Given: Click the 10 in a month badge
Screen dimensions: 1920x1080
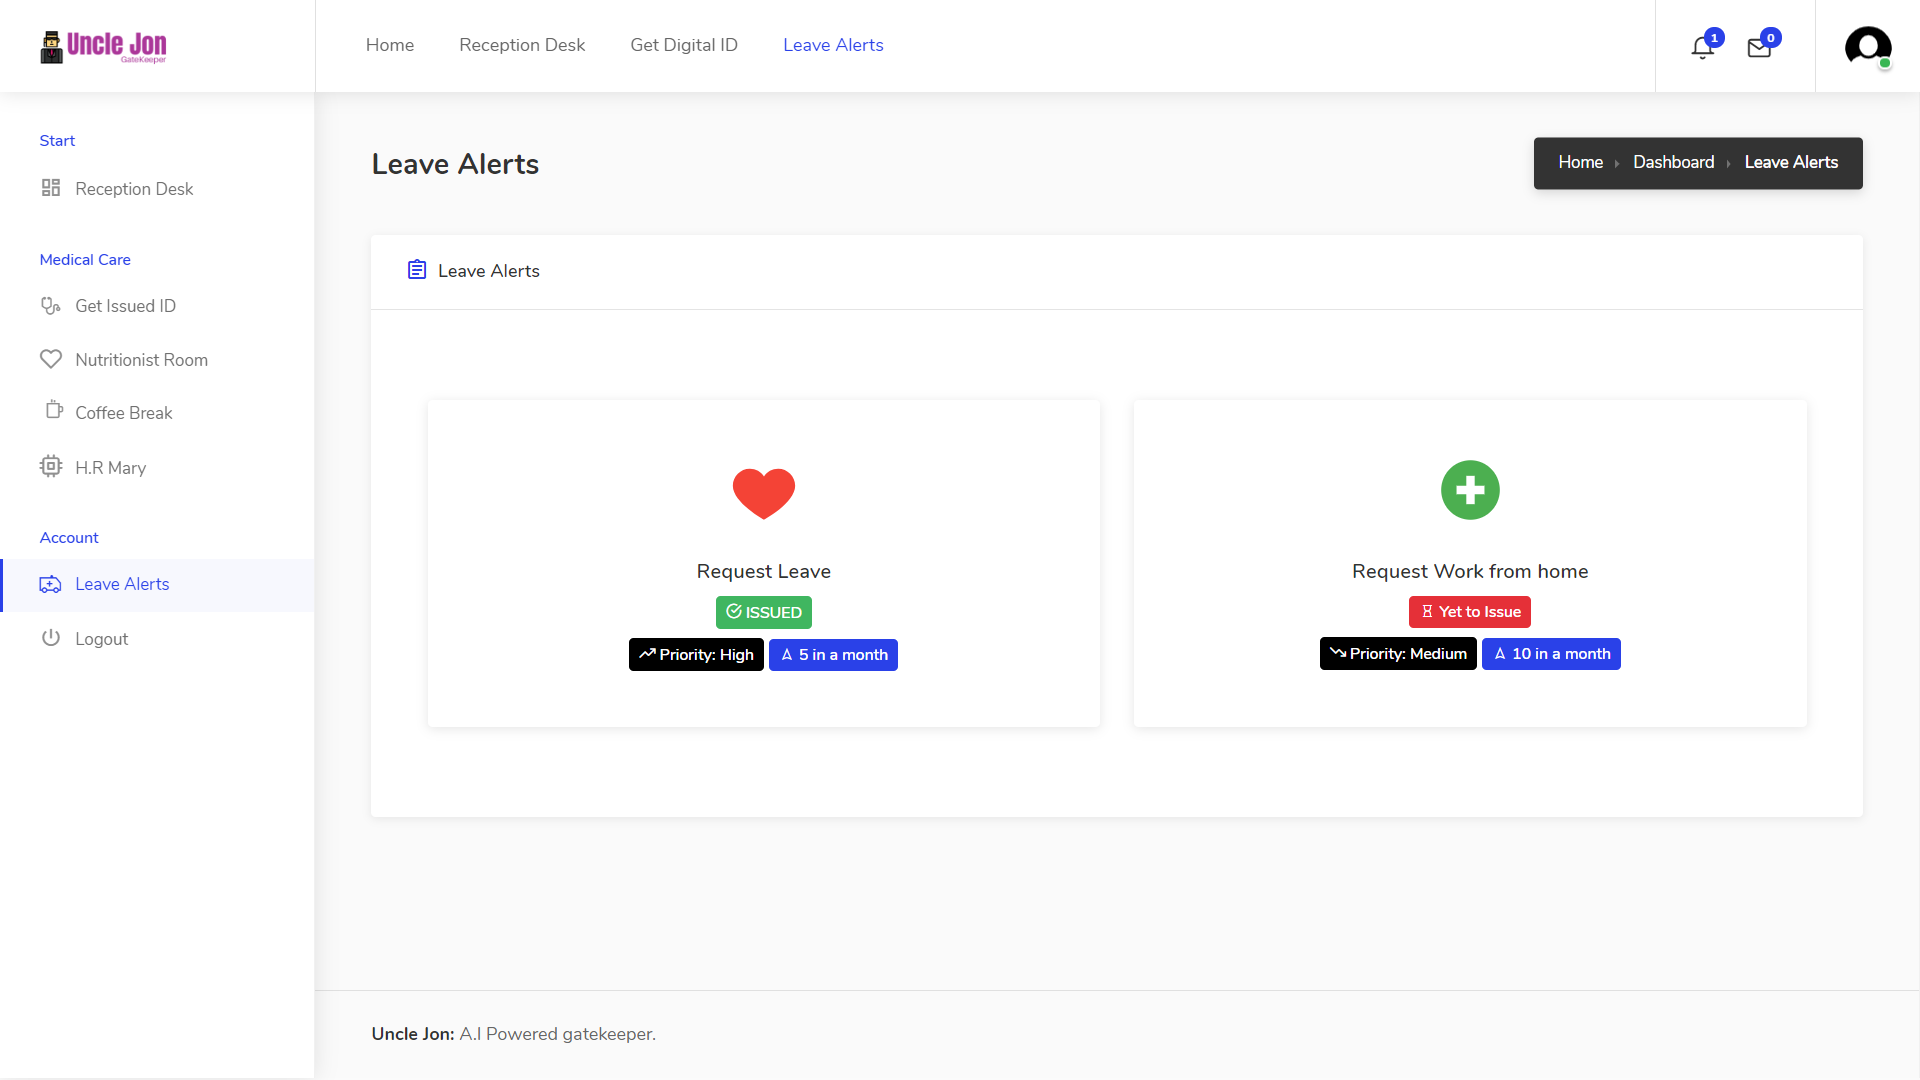Looking at the screenshot, I should point(1550,654).
